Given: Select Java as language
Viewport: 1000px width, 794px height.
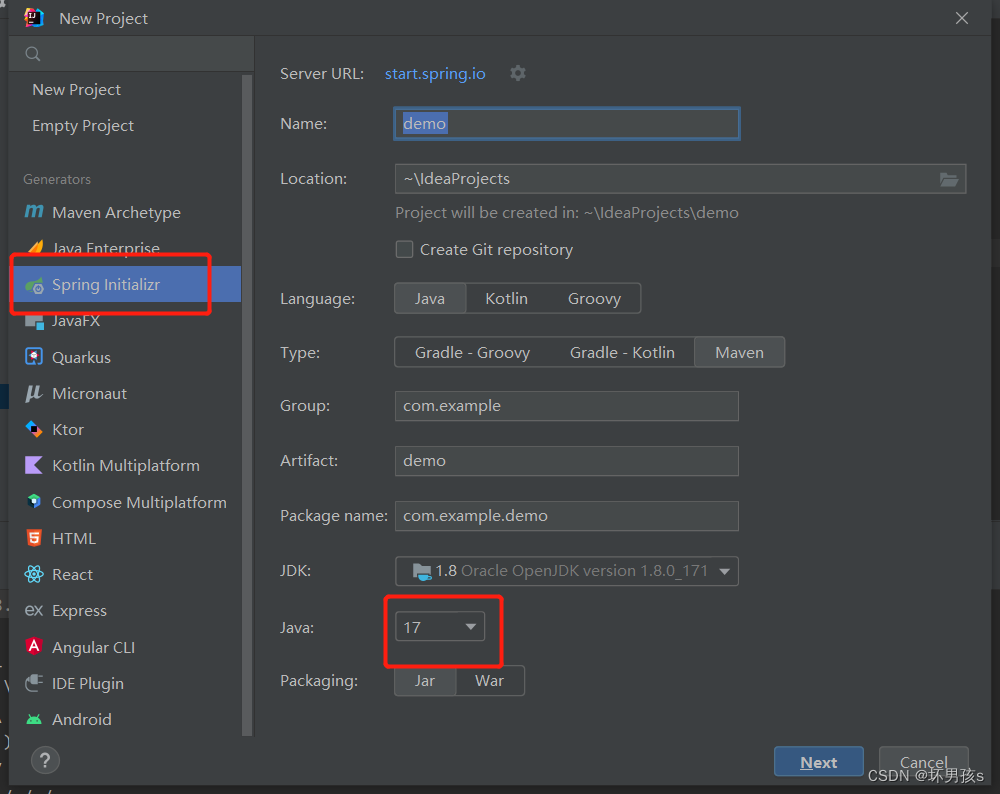Looking at the screenshot, I should (430, 298).
